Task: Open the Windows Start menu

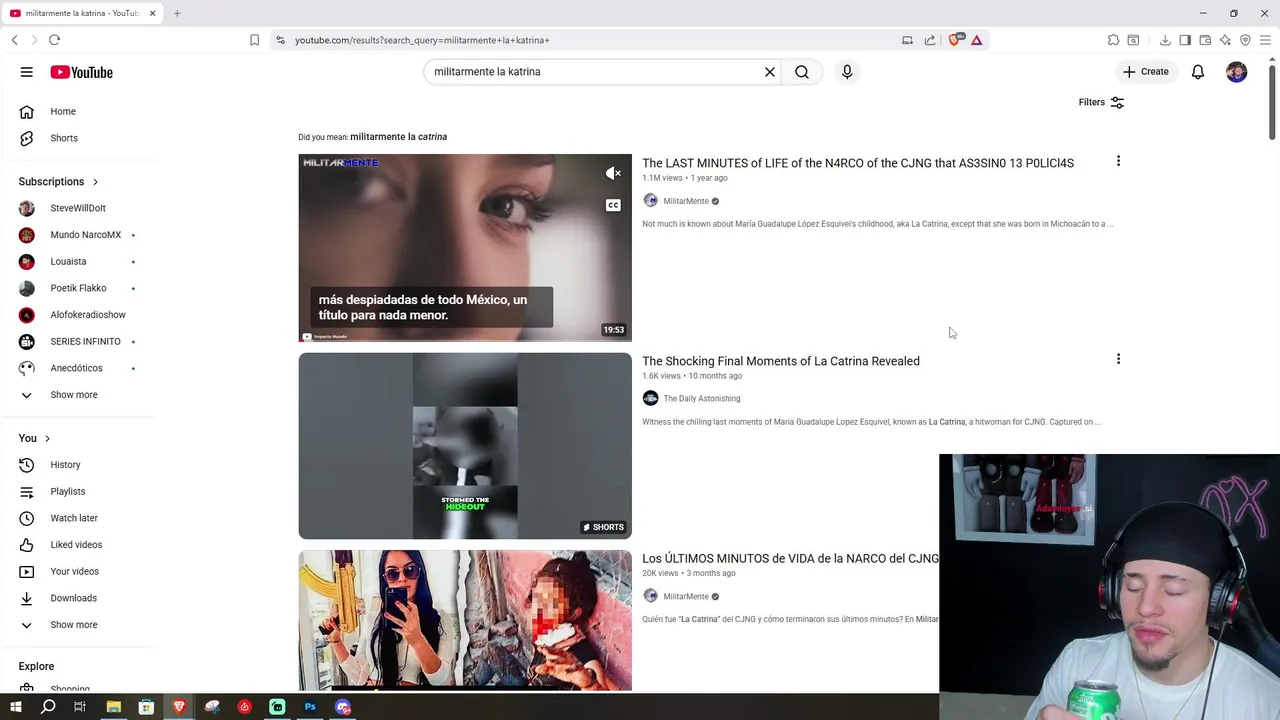Action: tap(15, 707)
